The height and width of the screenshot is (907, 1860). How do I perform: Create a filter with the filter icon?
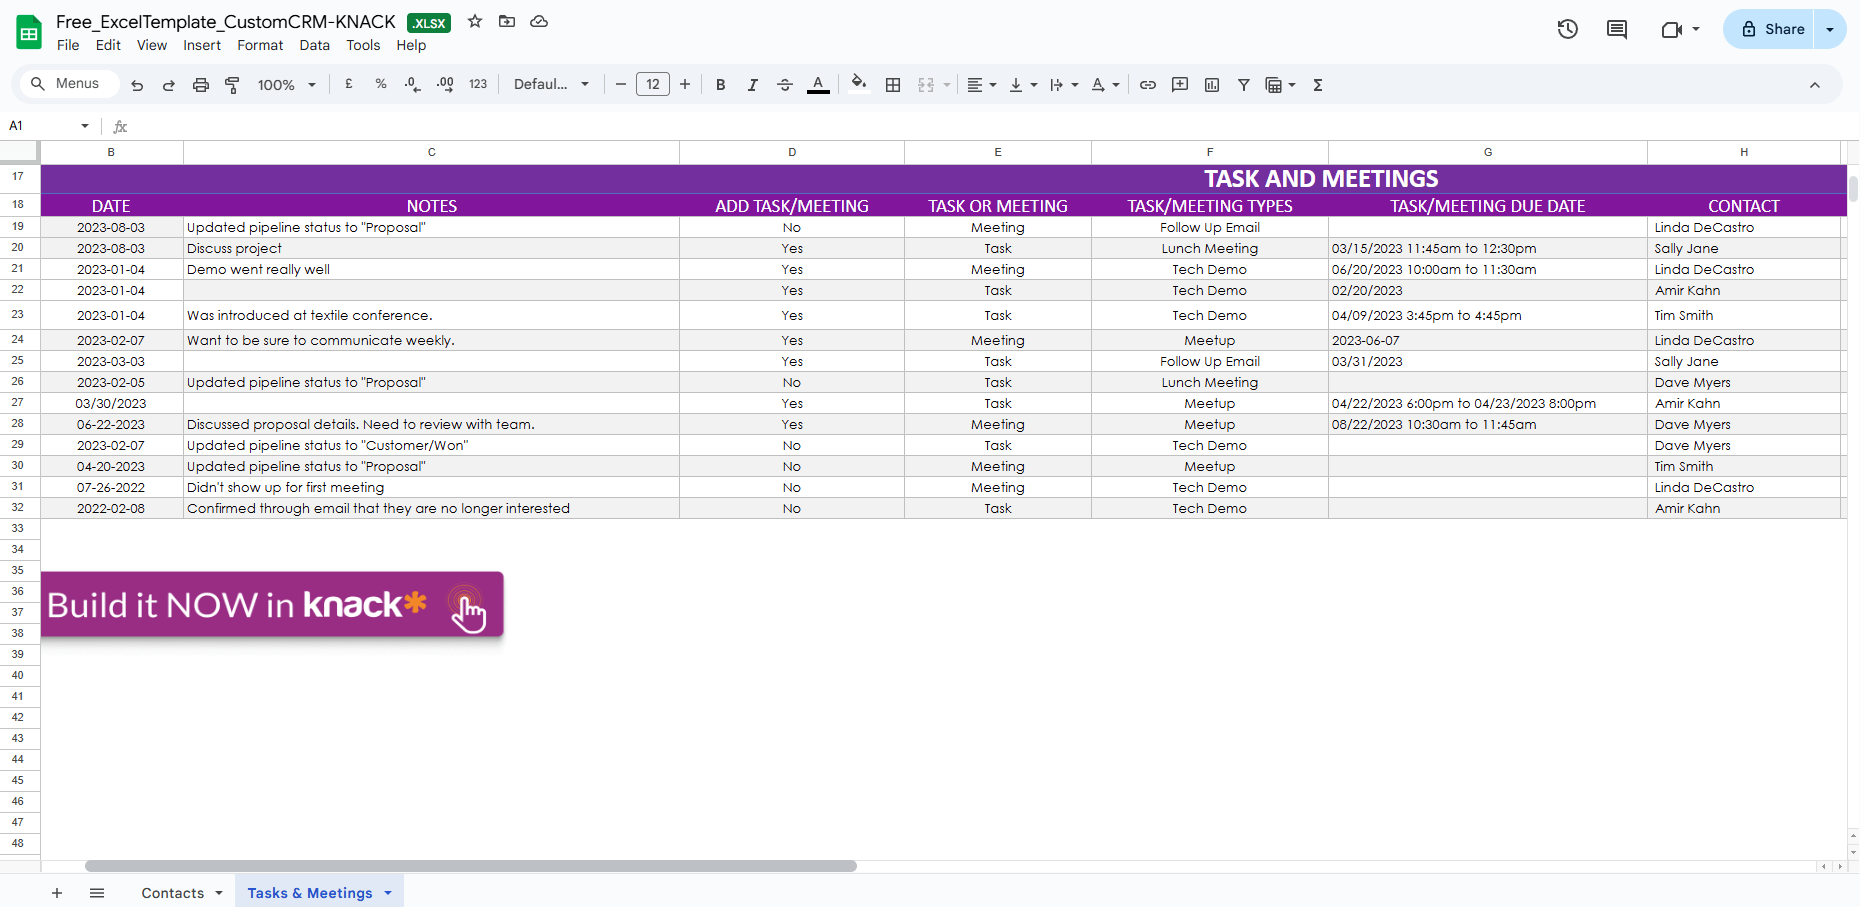click(1243, 84)
